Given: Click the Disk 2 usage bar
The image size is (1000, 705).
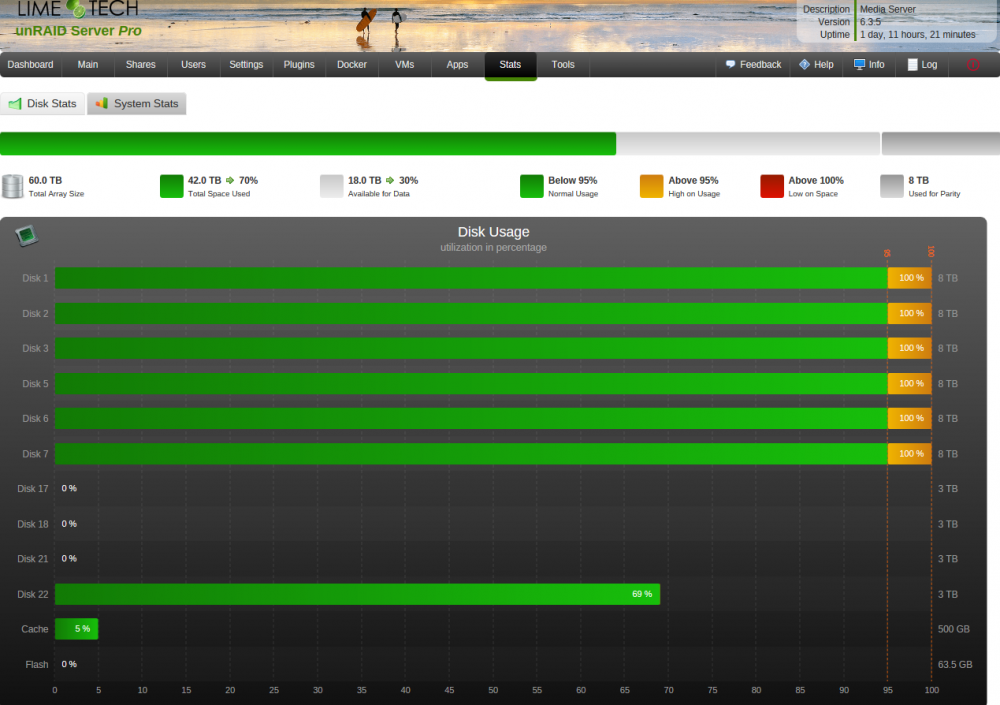Looking at the screenshot, I should (x=493, y=313).
